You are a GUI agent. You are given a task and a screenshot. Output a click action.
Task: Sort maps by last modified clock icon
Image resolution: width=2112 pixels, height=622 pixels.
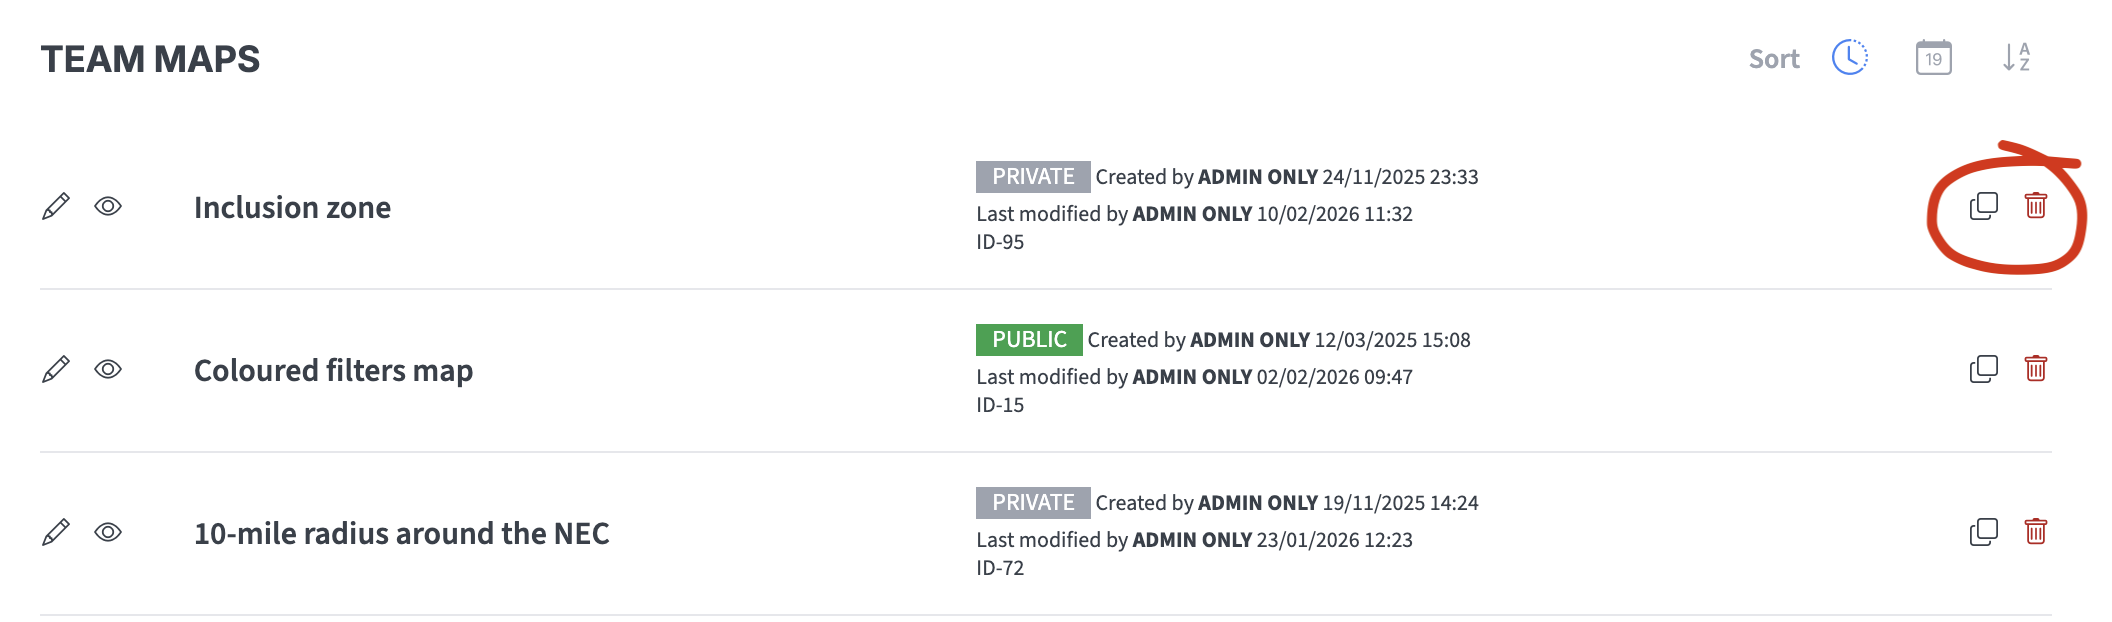click(1850, 58)
